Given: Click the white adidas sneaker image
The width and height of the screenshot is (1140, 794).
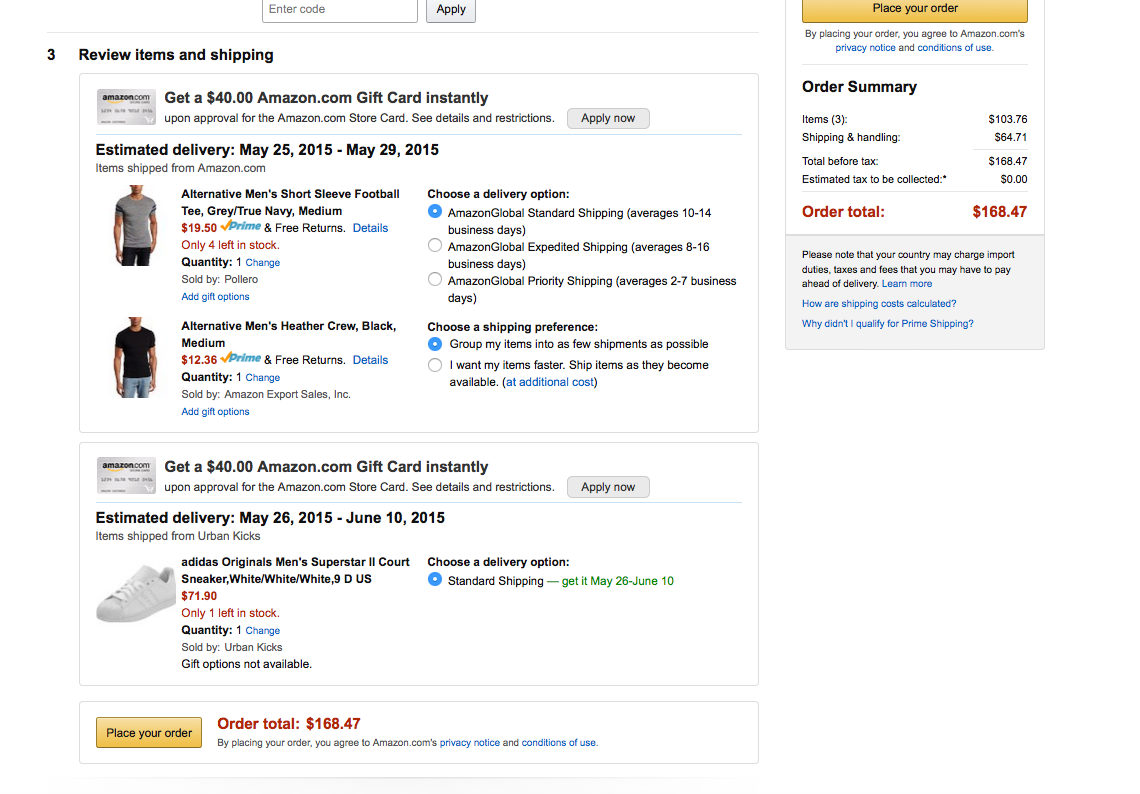Looking at the screenshot, I should click(x=134, y=593).
